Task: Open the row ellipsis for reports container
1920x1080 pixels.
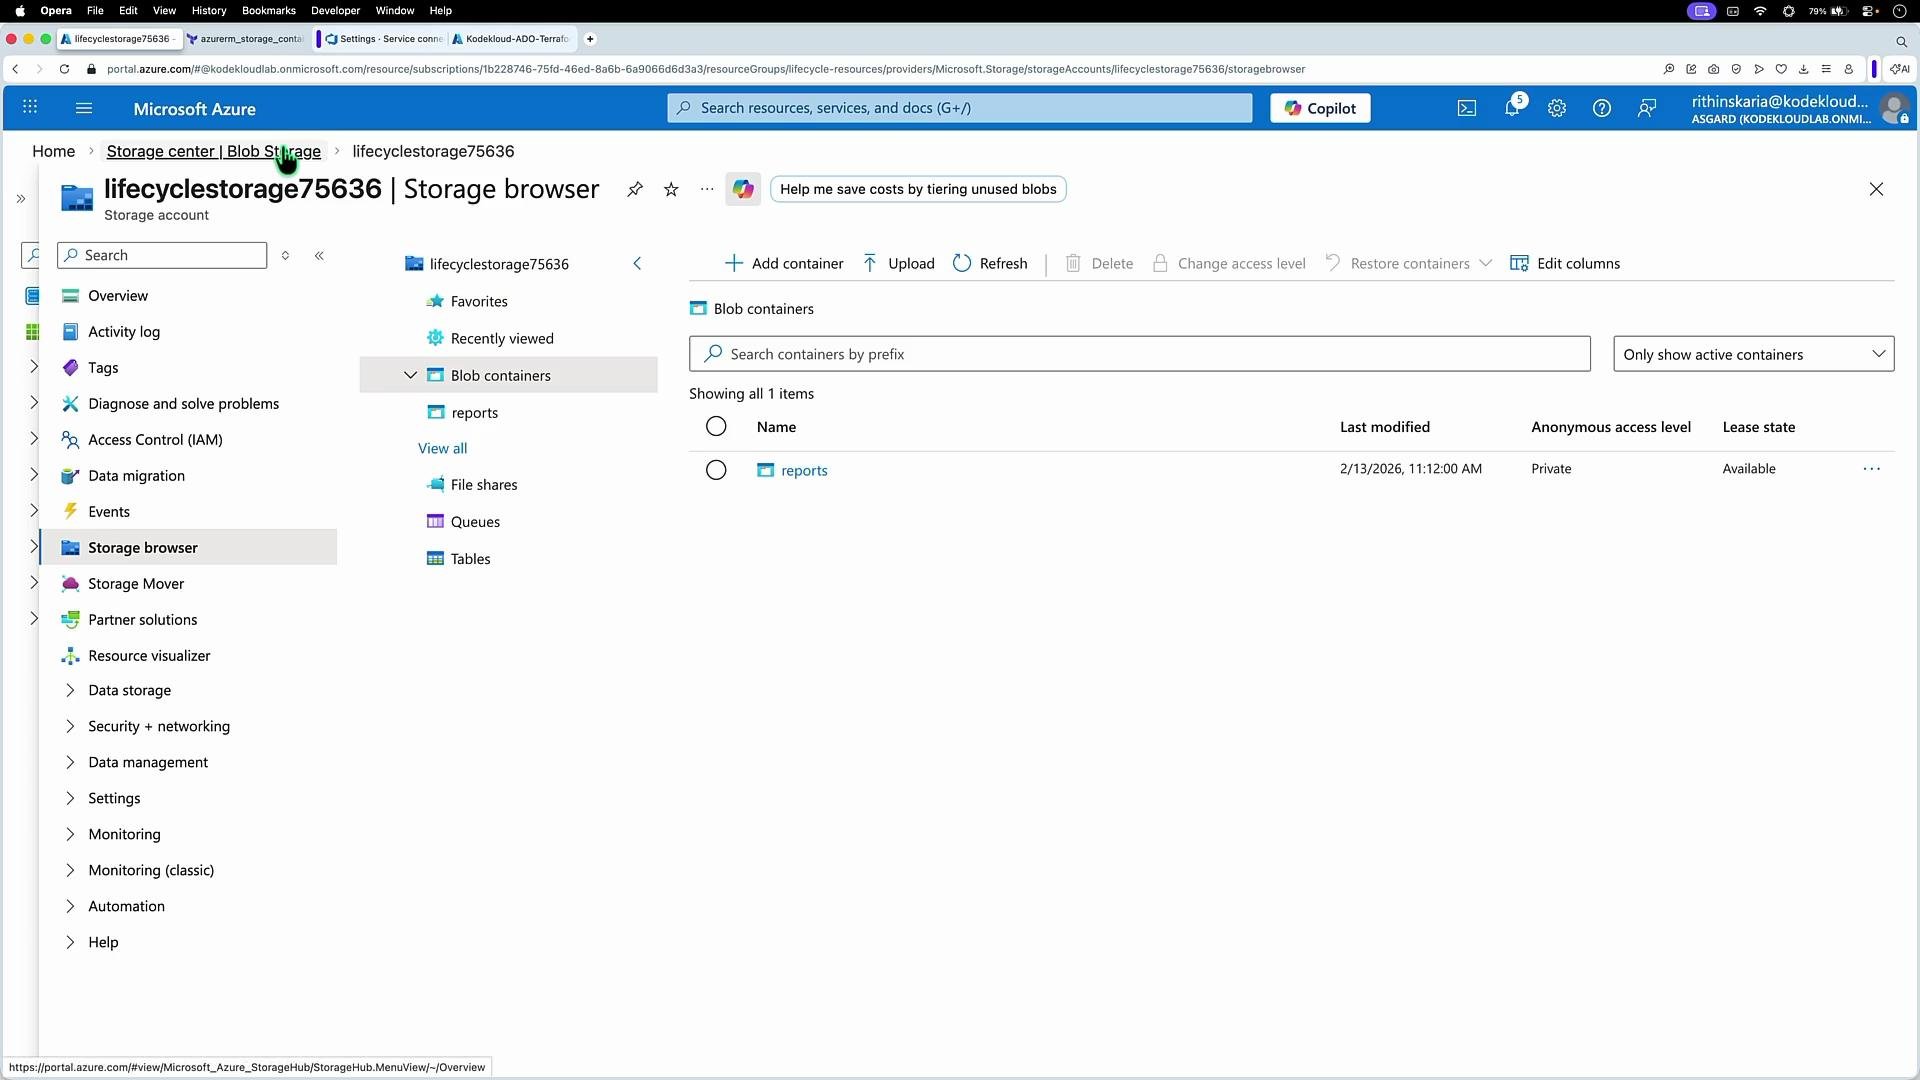Action: click(1871, 469)
